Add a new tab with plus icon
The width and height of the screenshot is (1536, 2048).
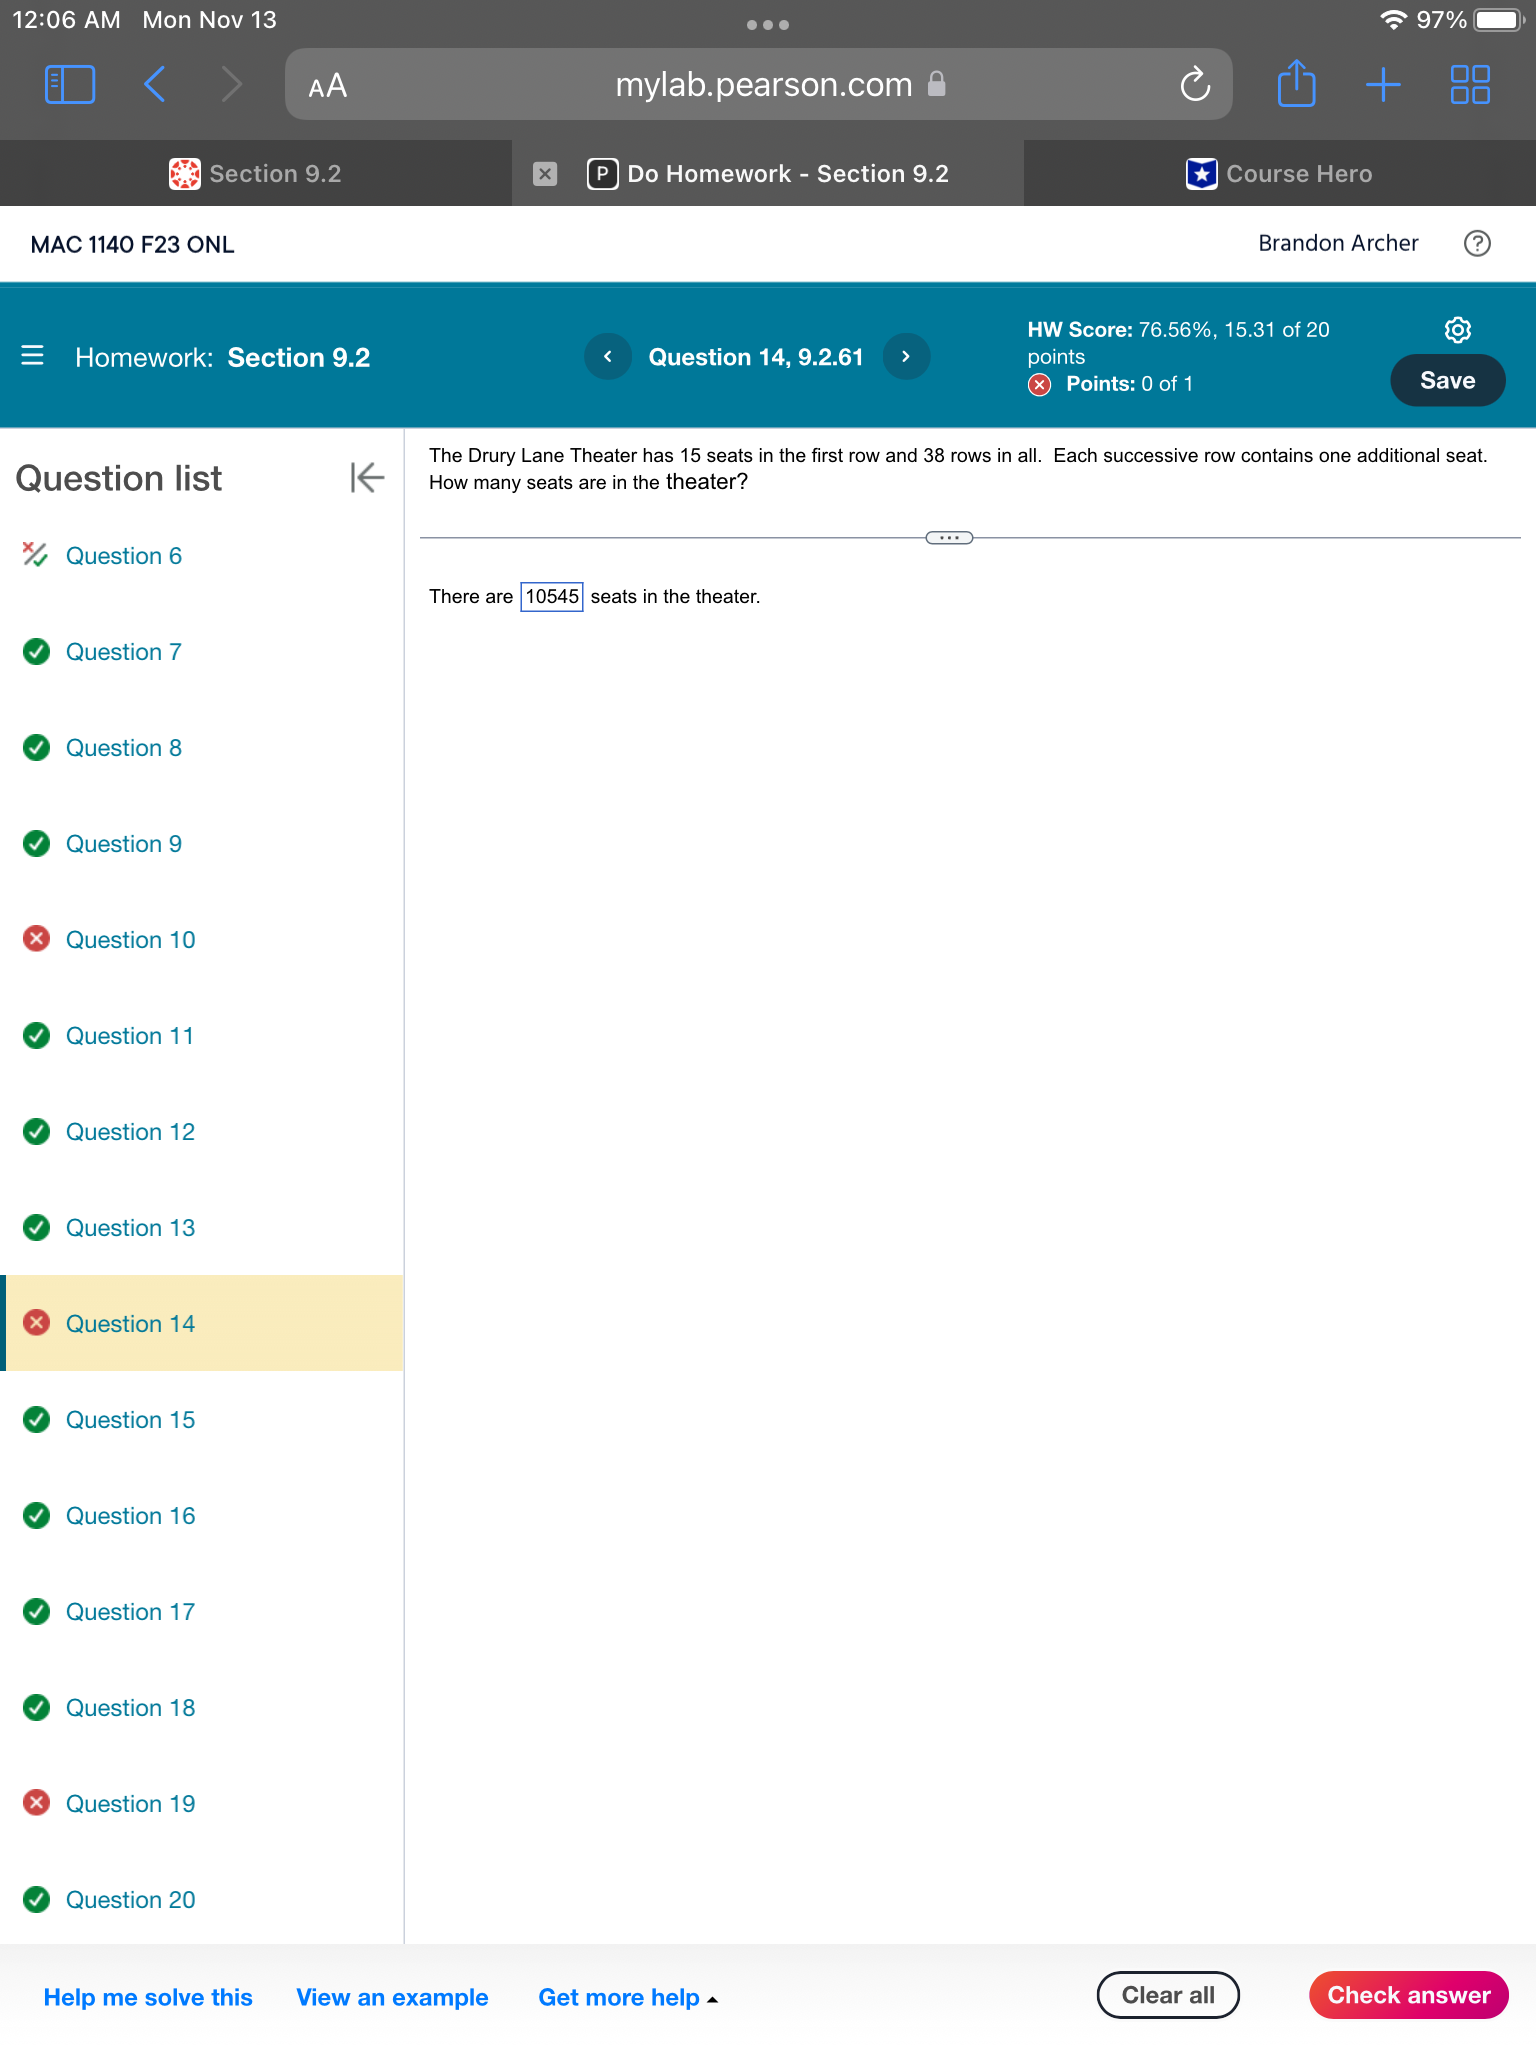(x=1383, y=85)
